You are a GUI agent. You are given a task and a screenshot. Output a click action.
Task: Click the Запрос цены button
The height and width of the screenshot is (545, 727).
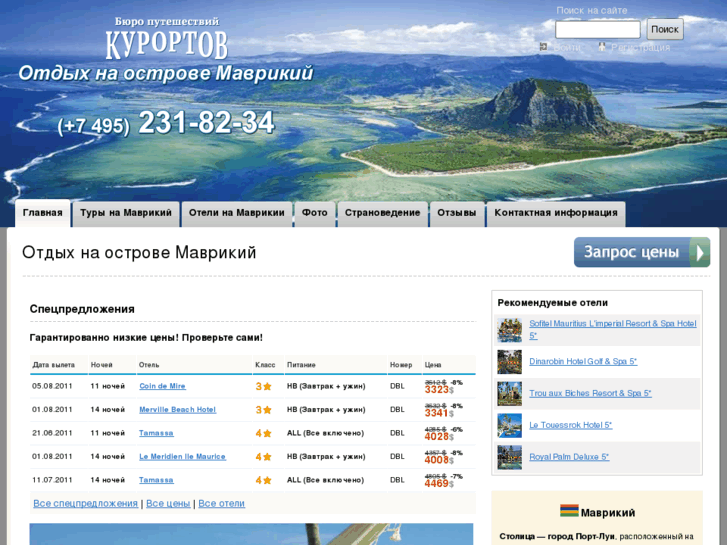[642, 252]
